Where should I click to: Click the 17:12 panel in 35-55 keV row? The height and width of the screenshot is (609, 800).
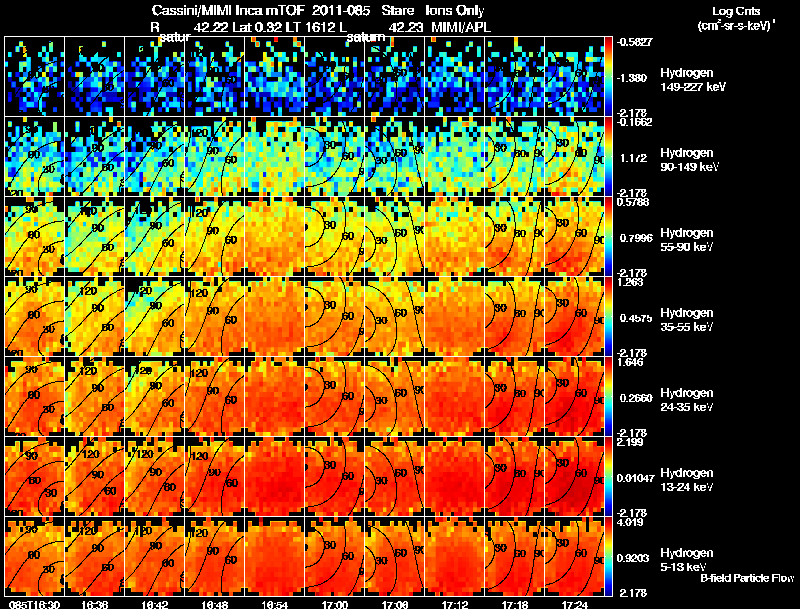coord(455,317)
